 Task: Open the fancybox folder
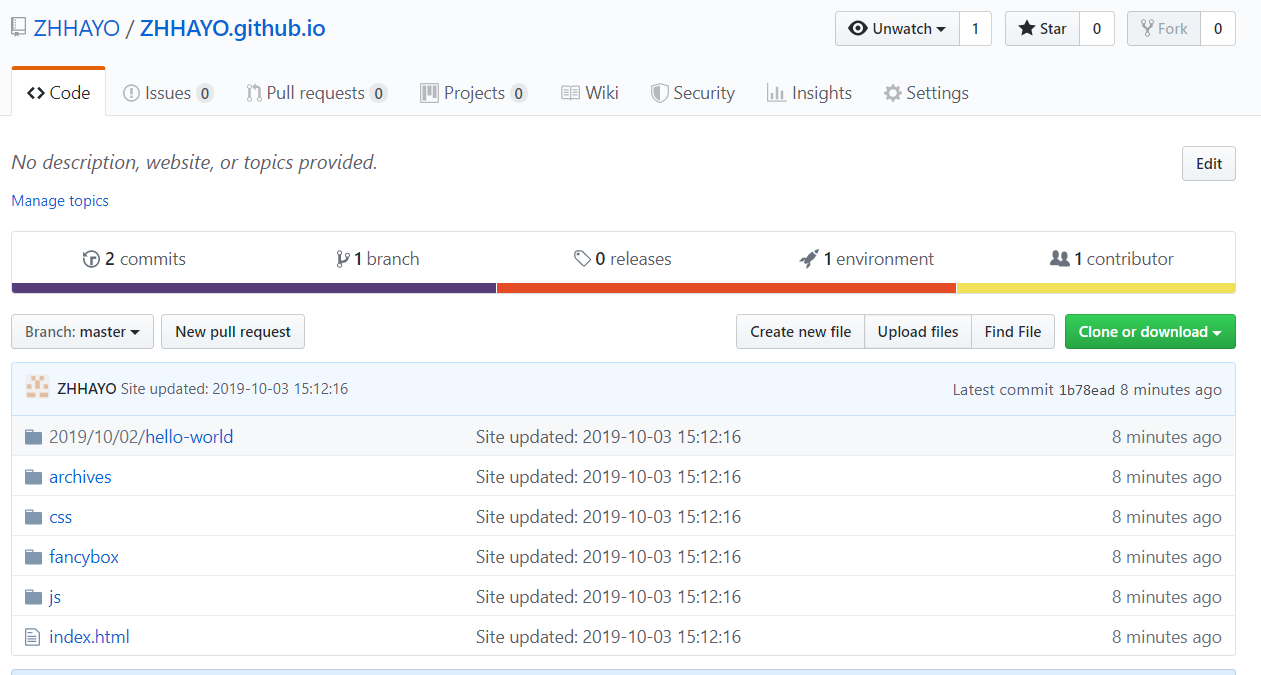[x=84, y=557]
